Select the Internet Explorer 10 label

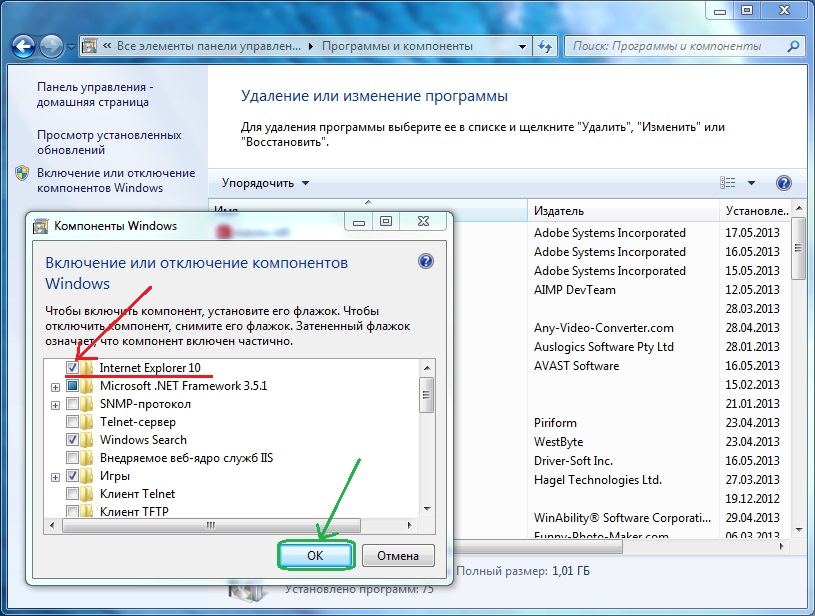tap(150, 368)
